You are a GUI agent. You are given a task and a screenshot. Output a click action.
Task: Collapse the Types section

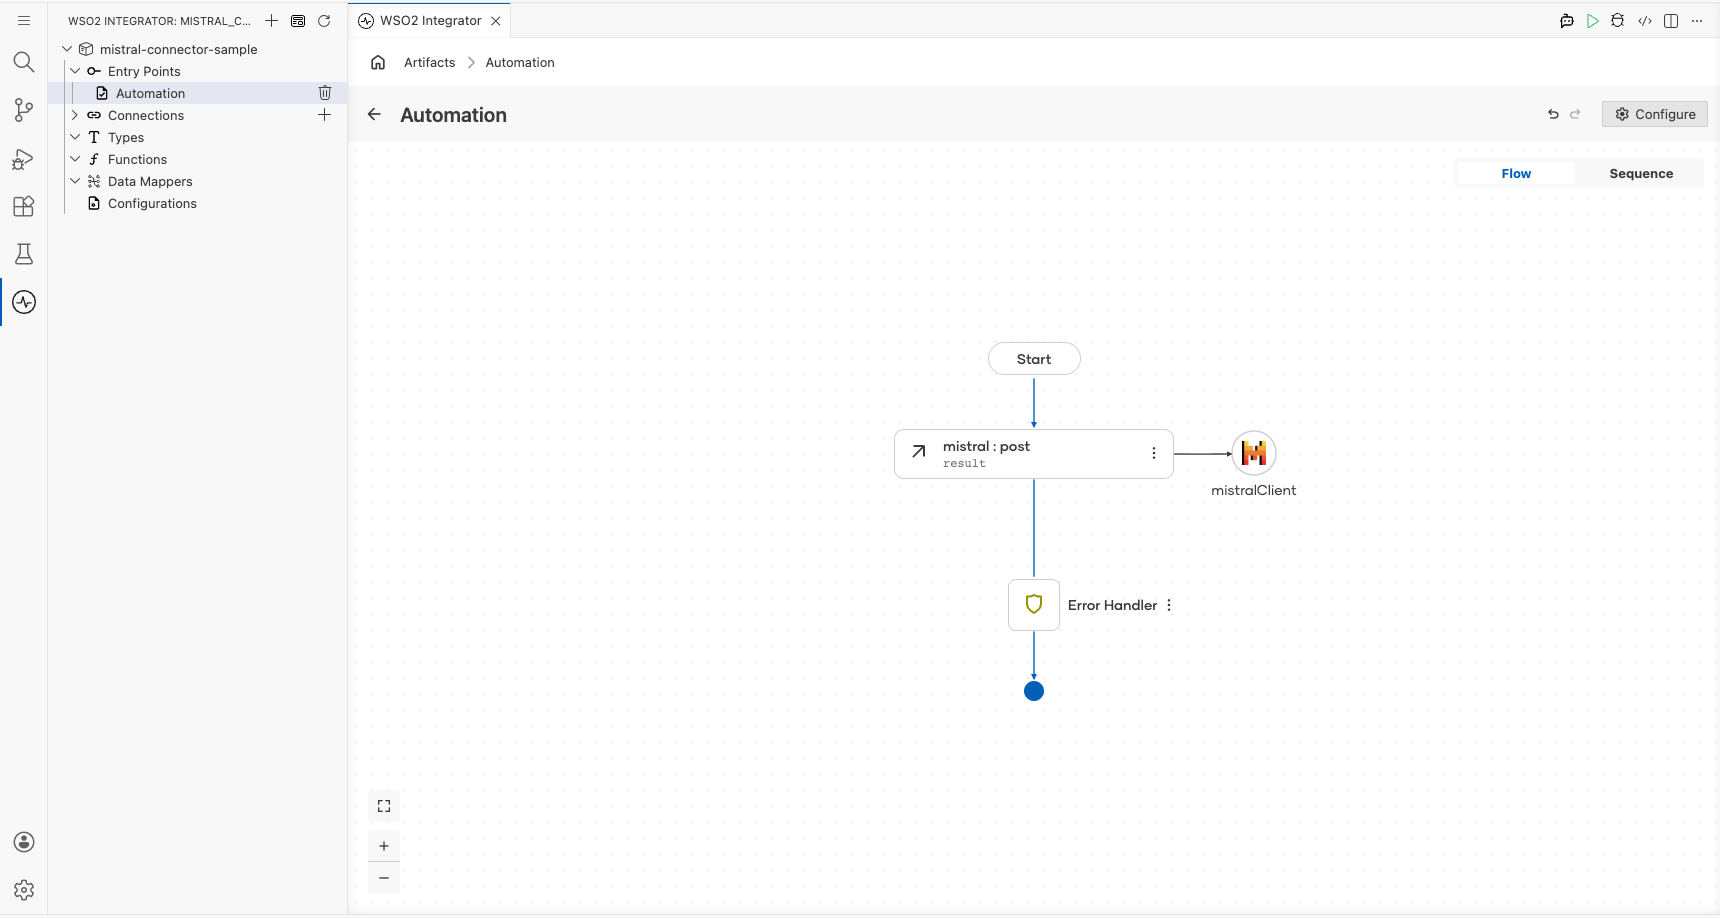point(75,137)
